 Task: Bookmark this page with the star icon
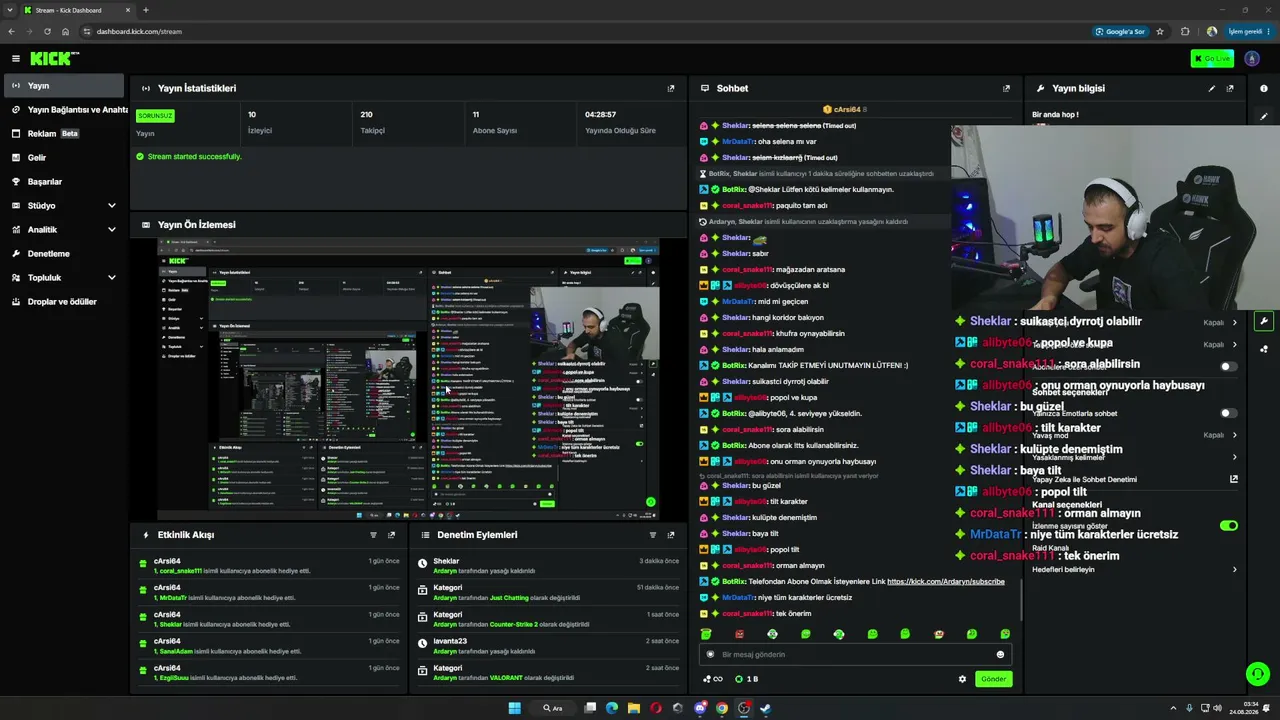[1160, 31]
